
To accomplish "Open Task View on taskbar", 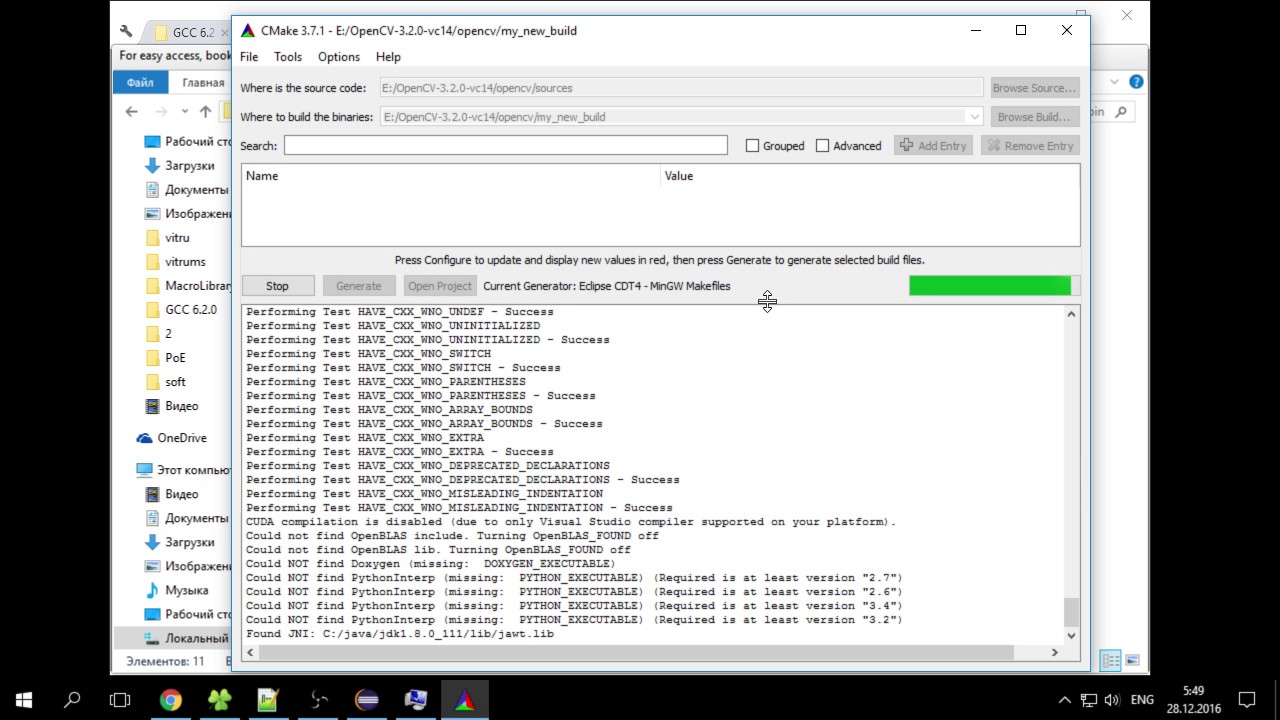I will point(120,700).
